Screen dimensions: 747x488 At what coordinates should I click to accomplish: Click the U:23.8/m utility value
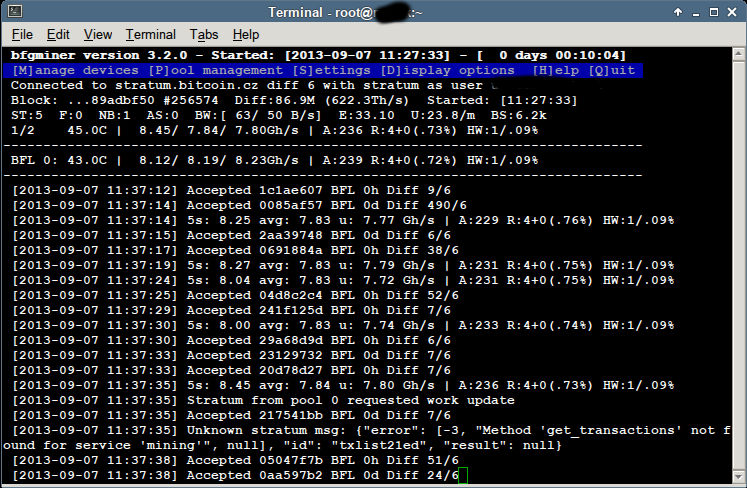[443, 116]
